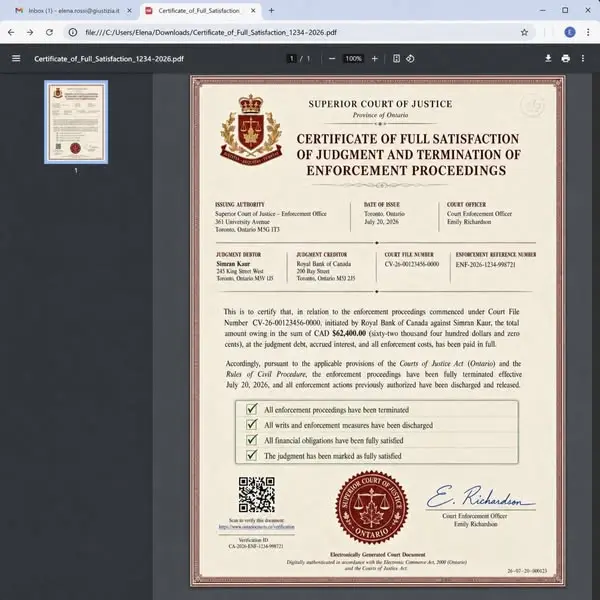Maximize the browser window

pos(565,10)
